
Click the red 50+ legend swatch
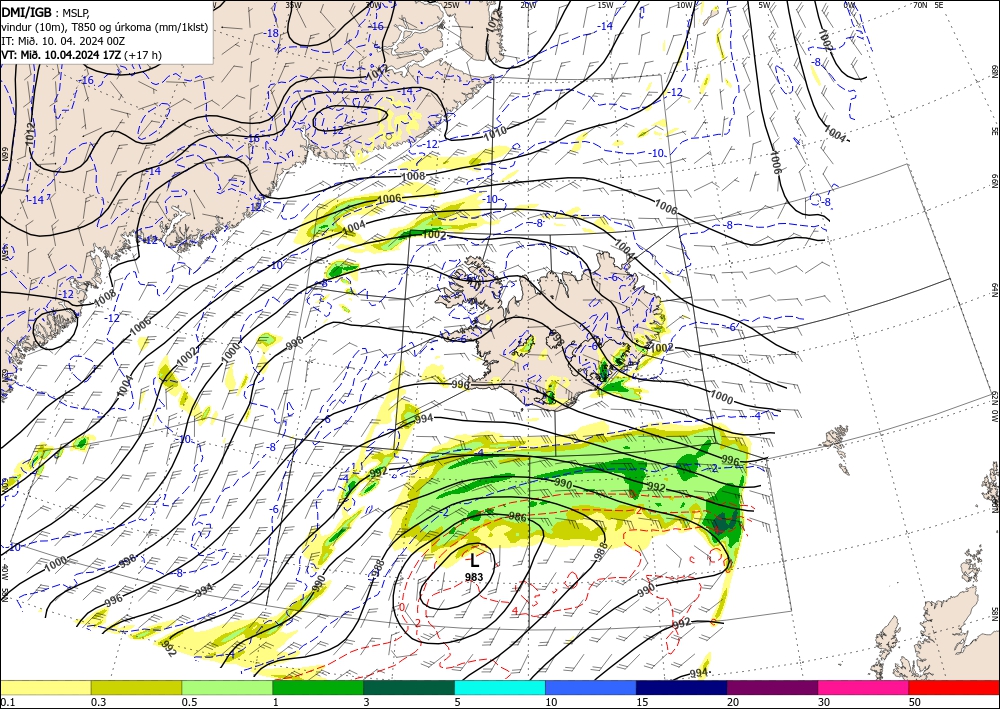pos(954,687)
